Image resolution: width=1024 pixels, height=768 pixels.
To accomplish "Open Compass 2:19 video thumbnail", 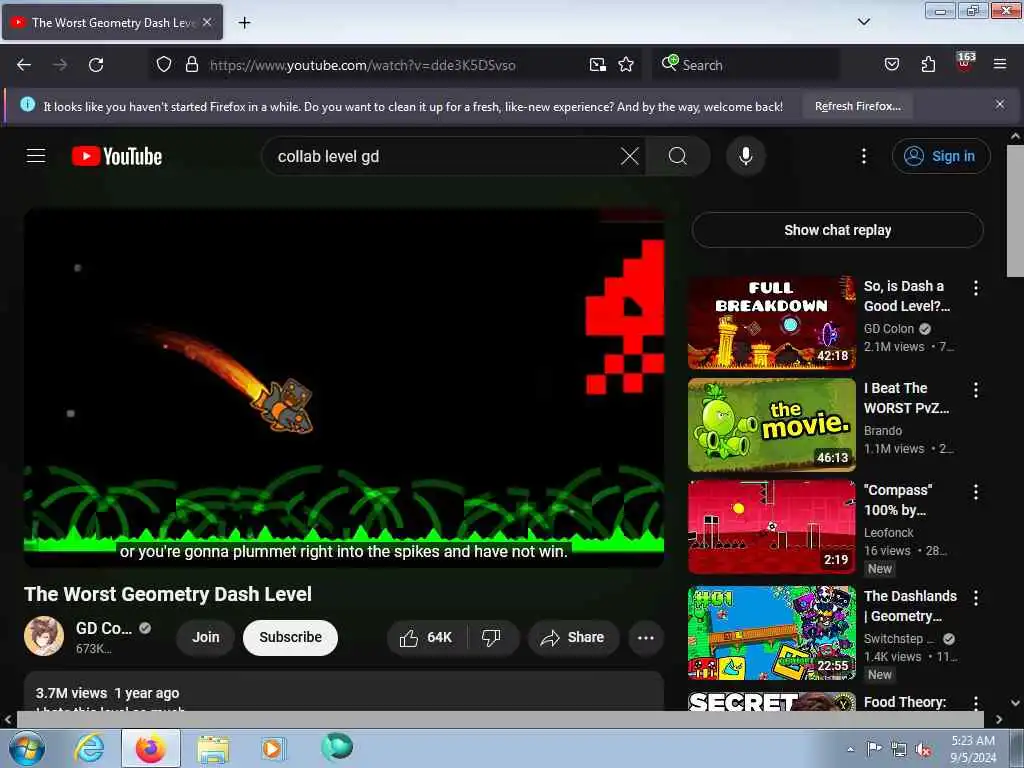I will click(771, 527).
